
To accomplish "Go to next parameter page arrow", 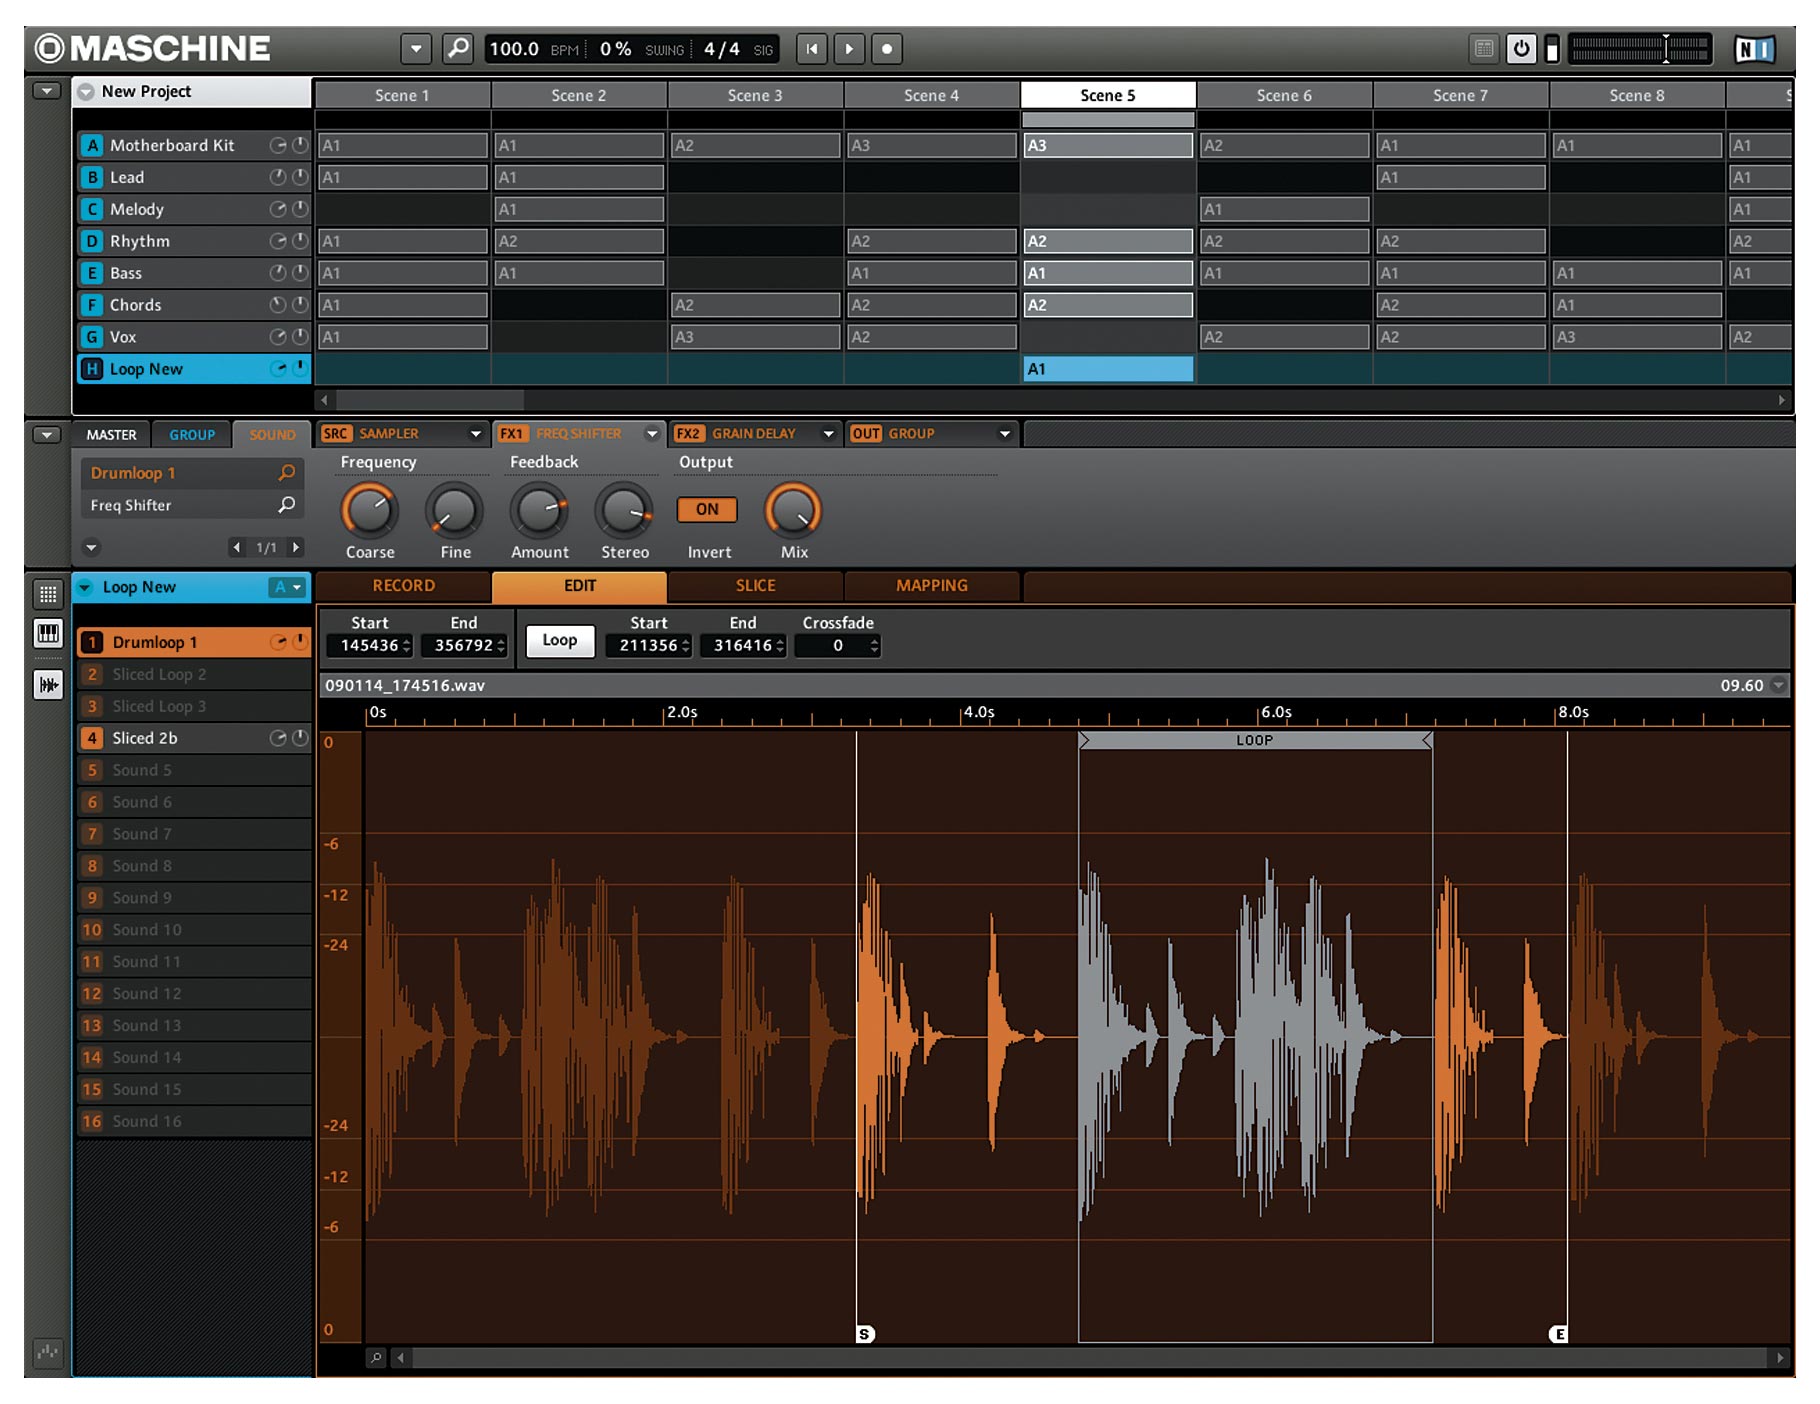I will (295, 547).
